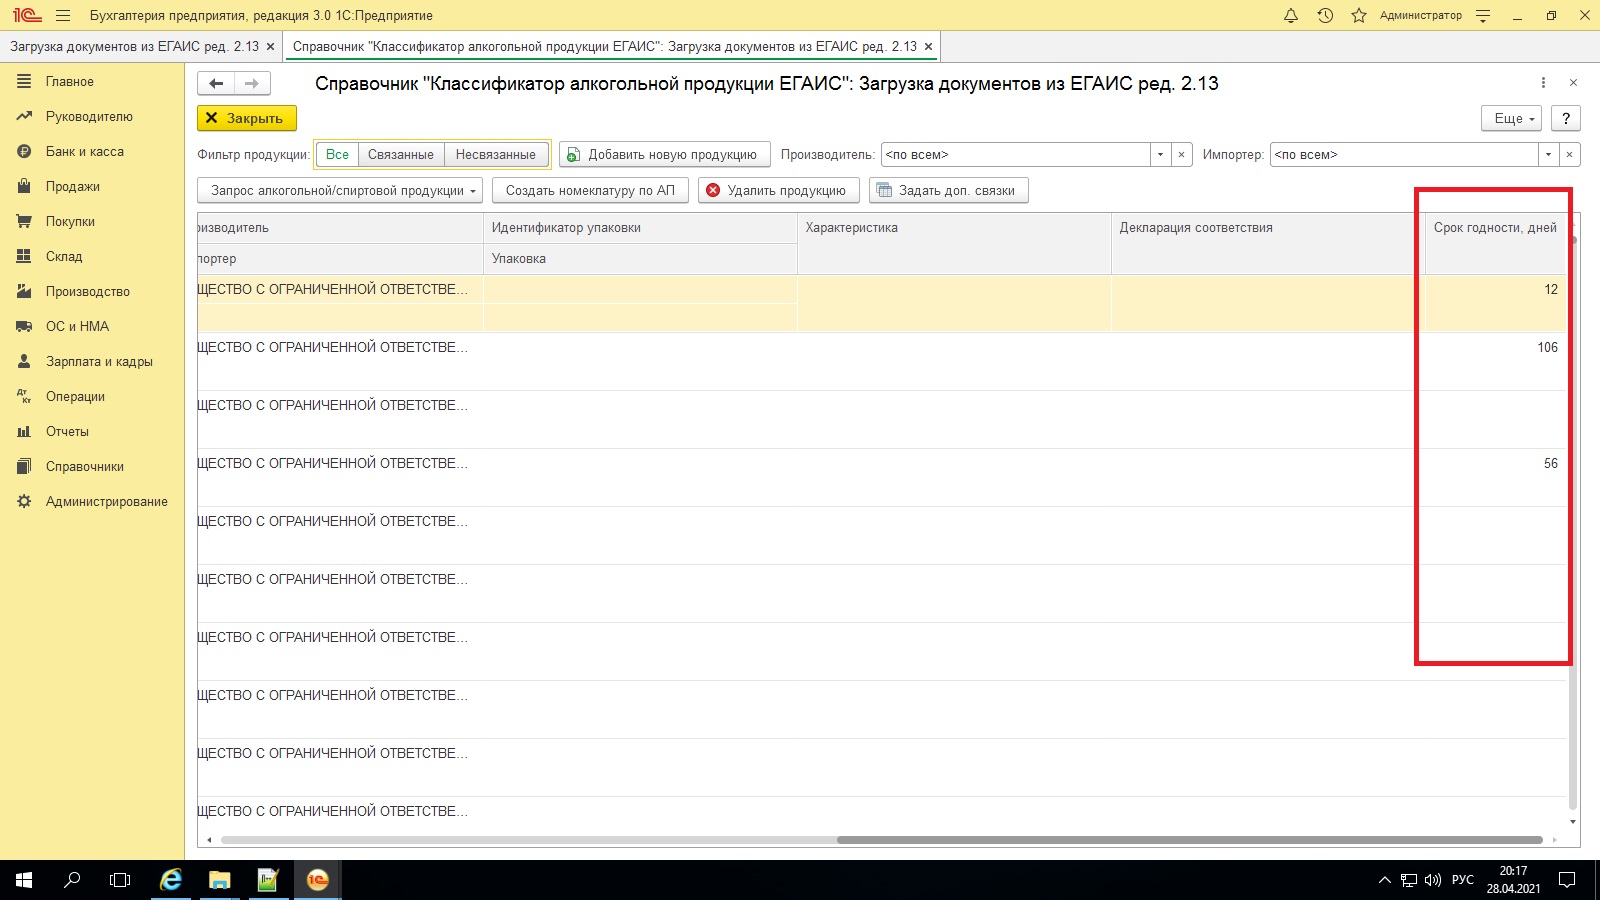Click the Закрыть button
The image size is (1600, 900).
(247, 118)
